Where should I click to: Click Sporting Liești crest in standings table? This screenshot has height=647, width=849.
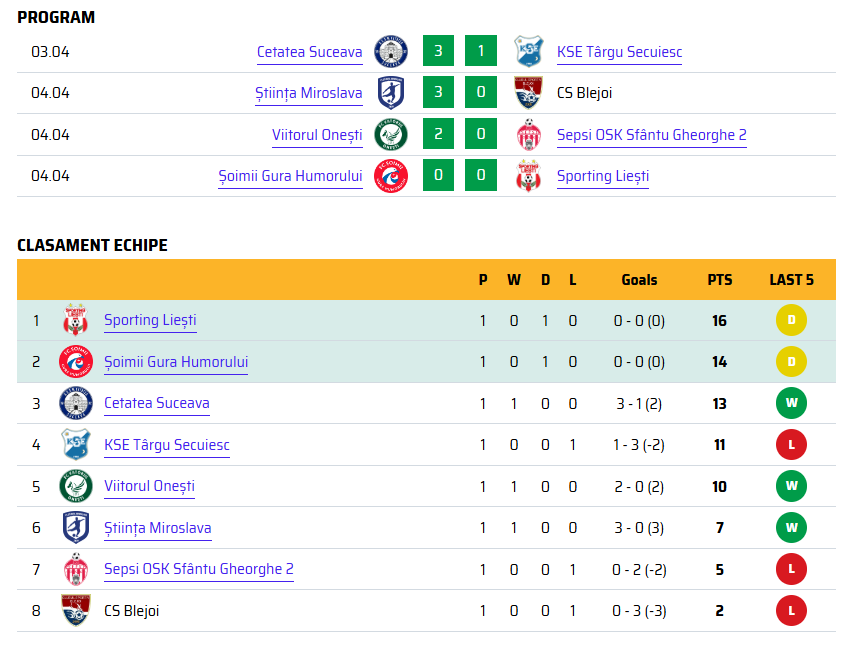point(76,320)
